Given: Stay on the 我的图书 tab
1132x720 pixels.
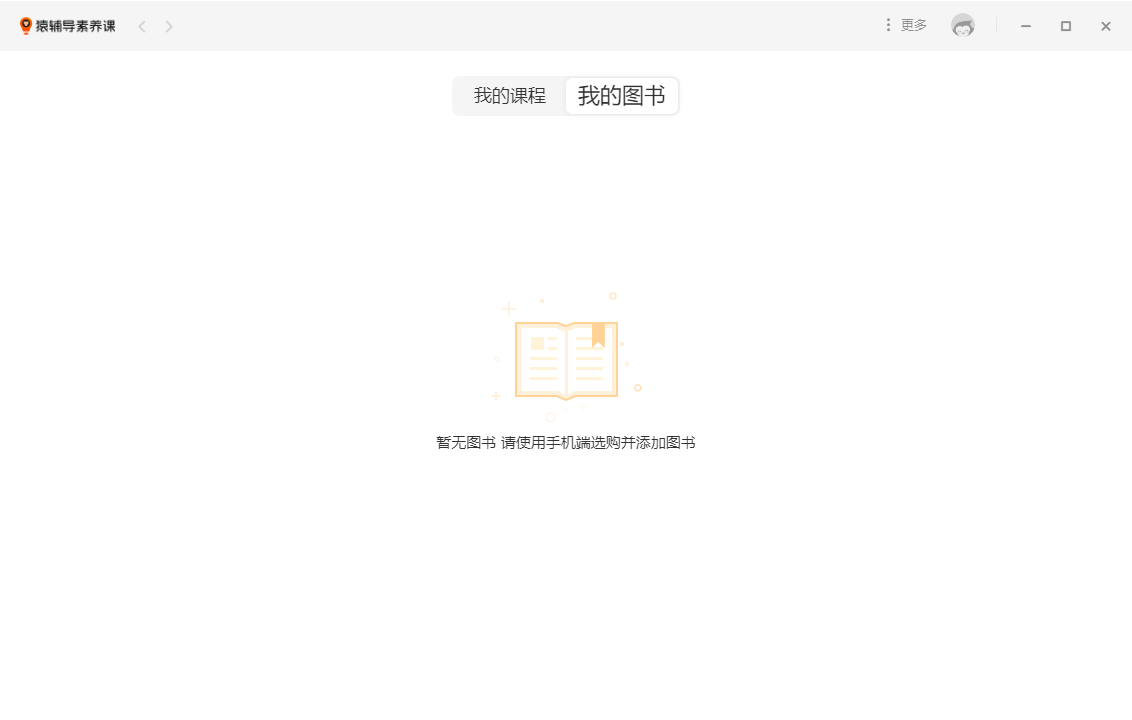Looking at the screenshot, I should click(621, 95).
